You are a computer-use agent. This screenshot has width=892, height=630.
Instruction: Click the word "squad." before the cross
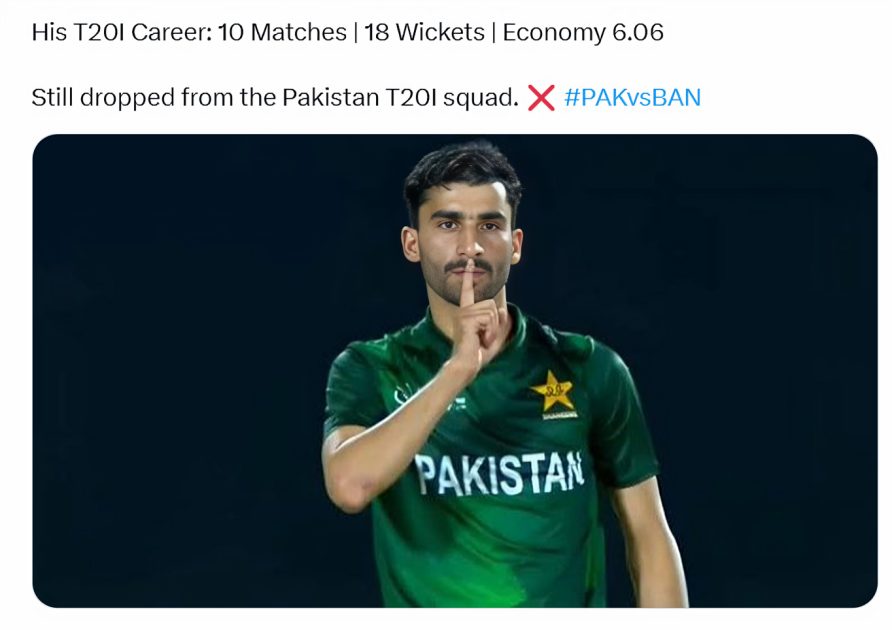point(481,98)
